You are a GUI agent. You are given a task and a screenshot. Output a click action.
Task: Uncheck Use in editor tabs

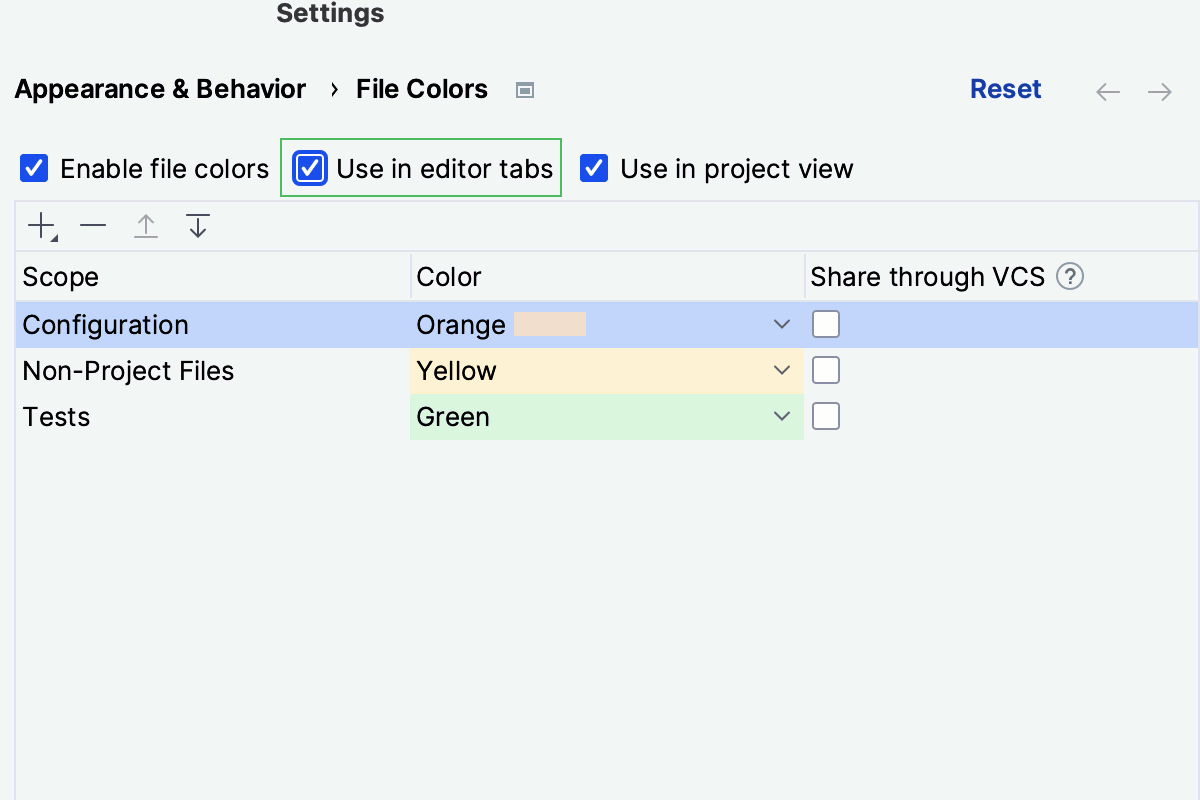pos(310,168)
